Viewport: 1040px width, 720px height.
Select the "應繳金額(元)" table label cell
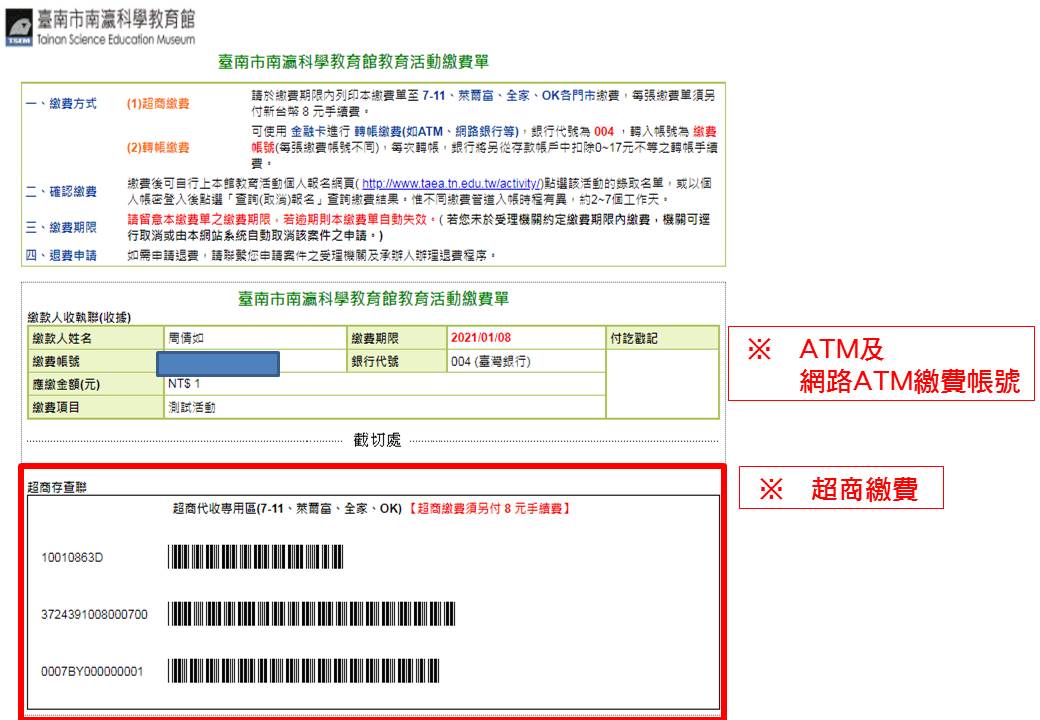[x=96, y=384]
